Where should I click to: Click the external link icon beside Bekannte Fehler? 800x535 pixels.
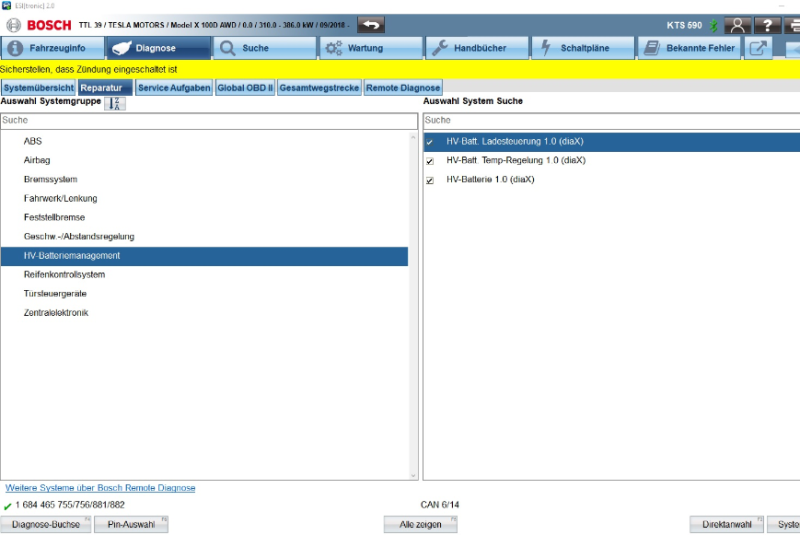pos(760,48)
